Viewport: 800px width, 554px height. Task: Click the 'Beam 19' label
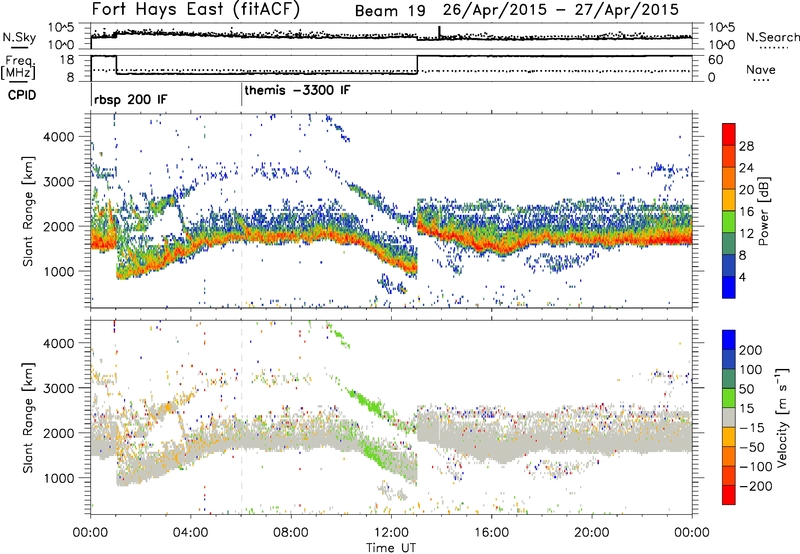(390, 11)
